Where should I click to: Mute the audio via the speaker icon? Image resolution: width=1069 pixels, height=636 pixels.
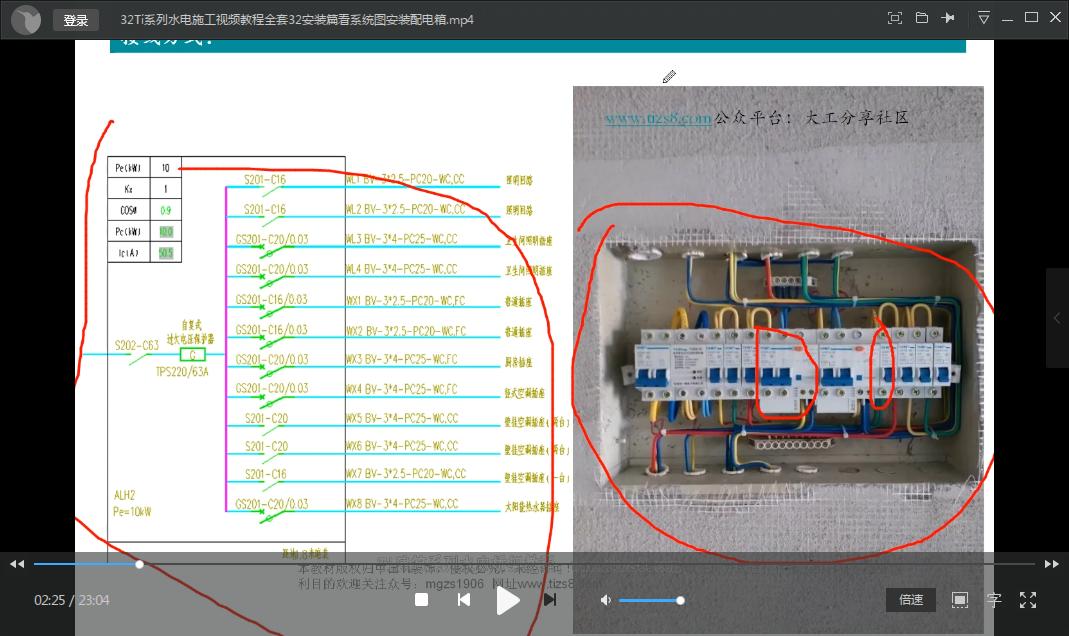(605, 599)
